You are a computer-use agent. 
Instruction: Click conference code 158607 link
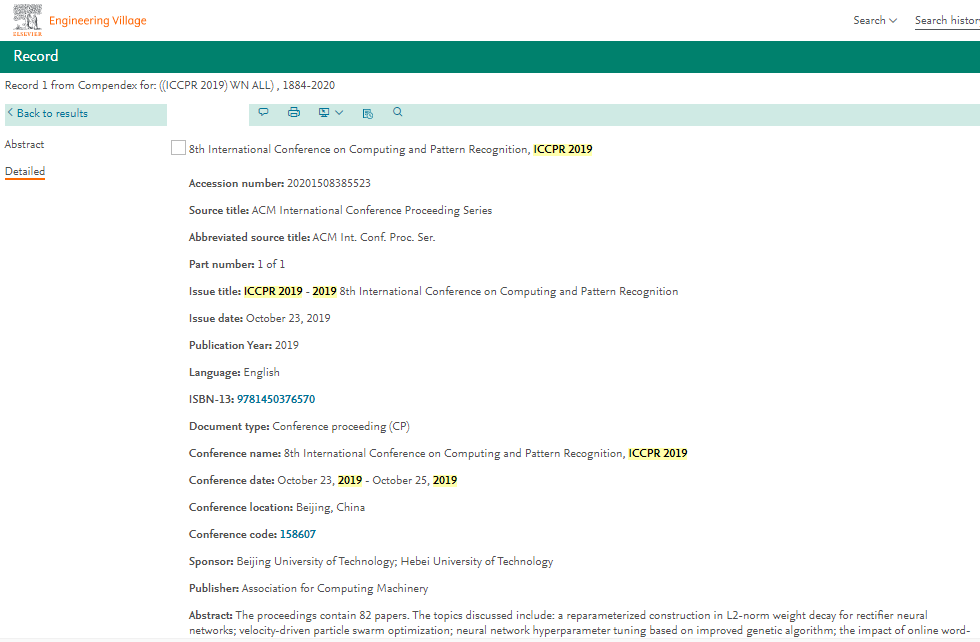click(x=297, y=535)
